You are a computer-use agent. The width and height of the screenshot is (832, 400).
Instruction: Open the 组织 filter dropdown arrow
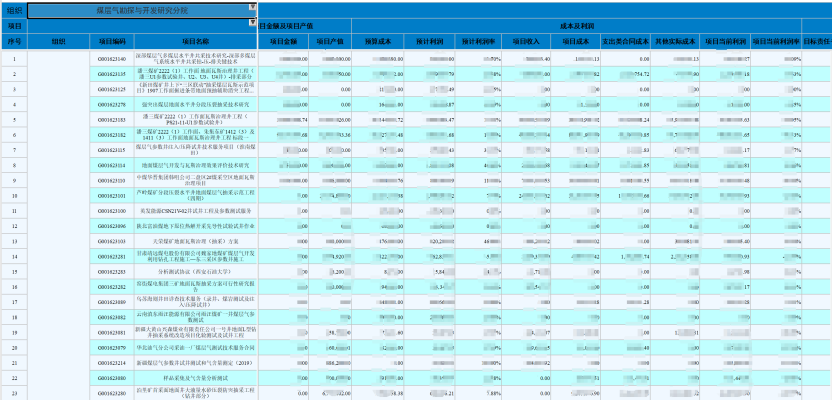[x=252, y=6]
